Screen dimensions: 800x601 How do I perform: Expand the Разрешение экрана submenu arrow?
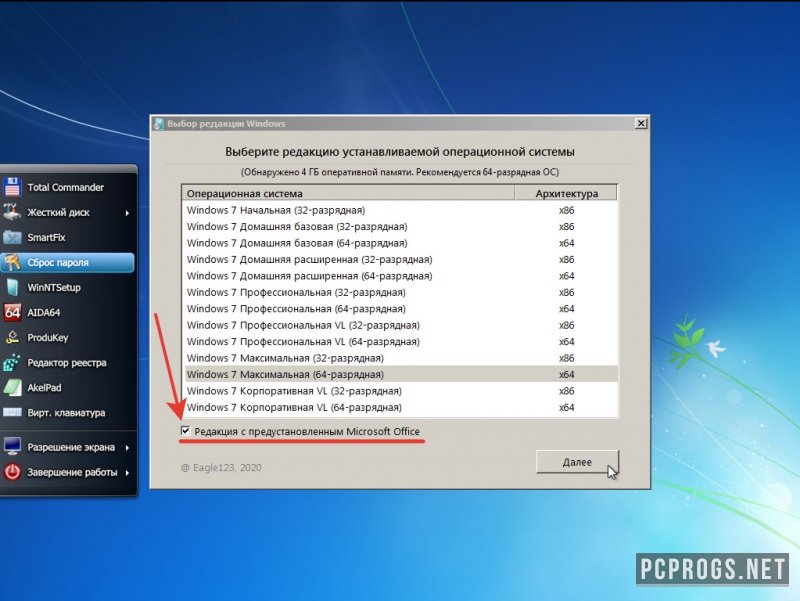(127, 447)
